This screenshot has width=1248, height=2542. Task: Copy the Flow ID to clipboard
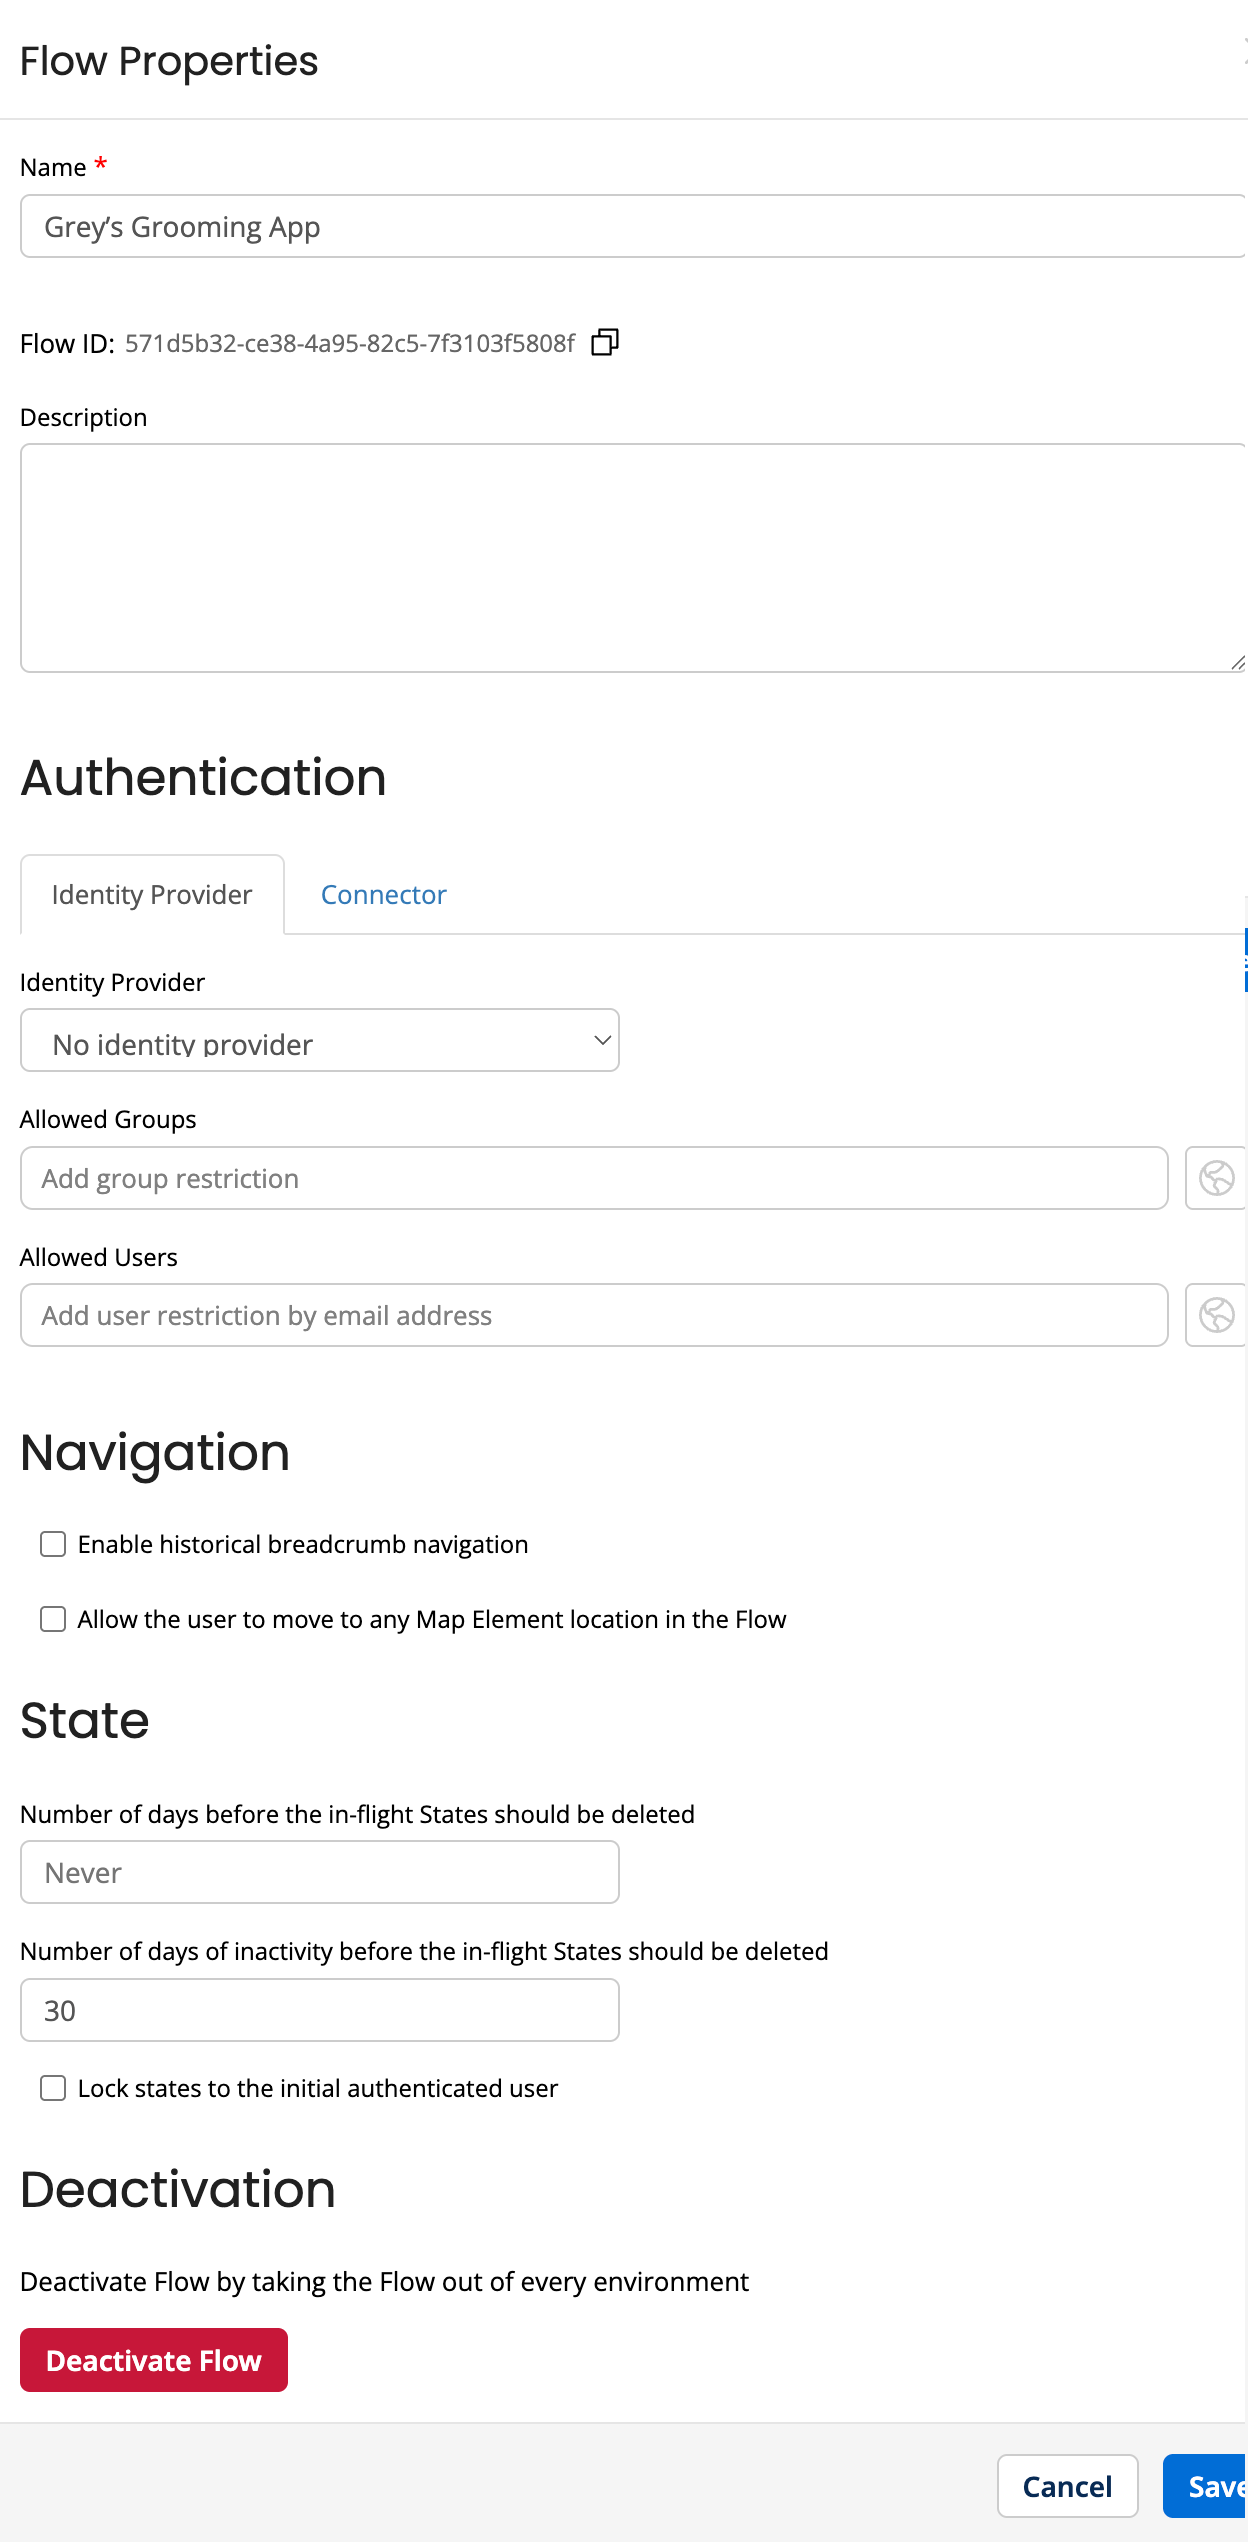[x=605, y=343]
